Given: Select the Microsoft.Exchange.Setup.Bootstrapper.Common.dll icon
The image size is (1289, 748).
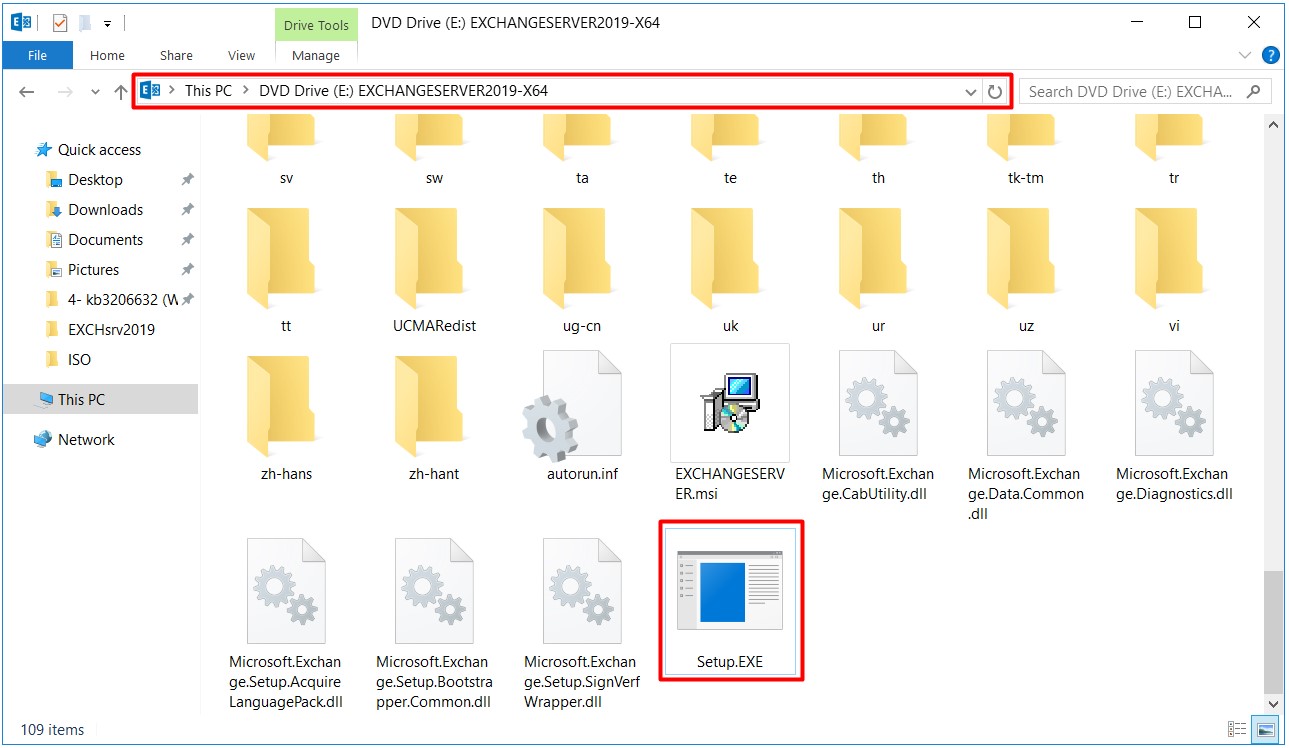Looking at the screenshot, I should [433, 591].
